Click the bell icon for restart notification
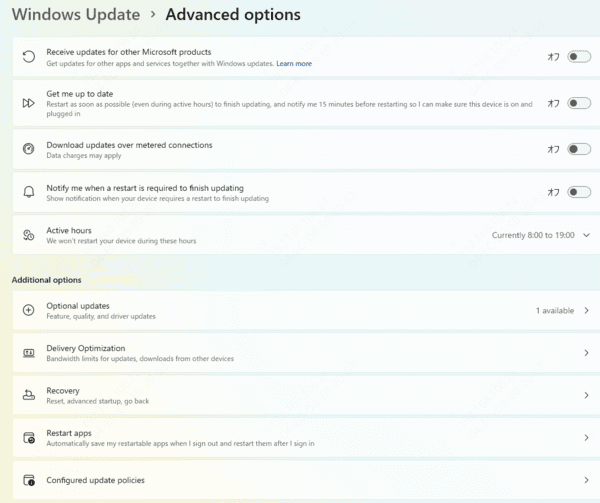Screen dimensions: 600x503 (29, 192)
